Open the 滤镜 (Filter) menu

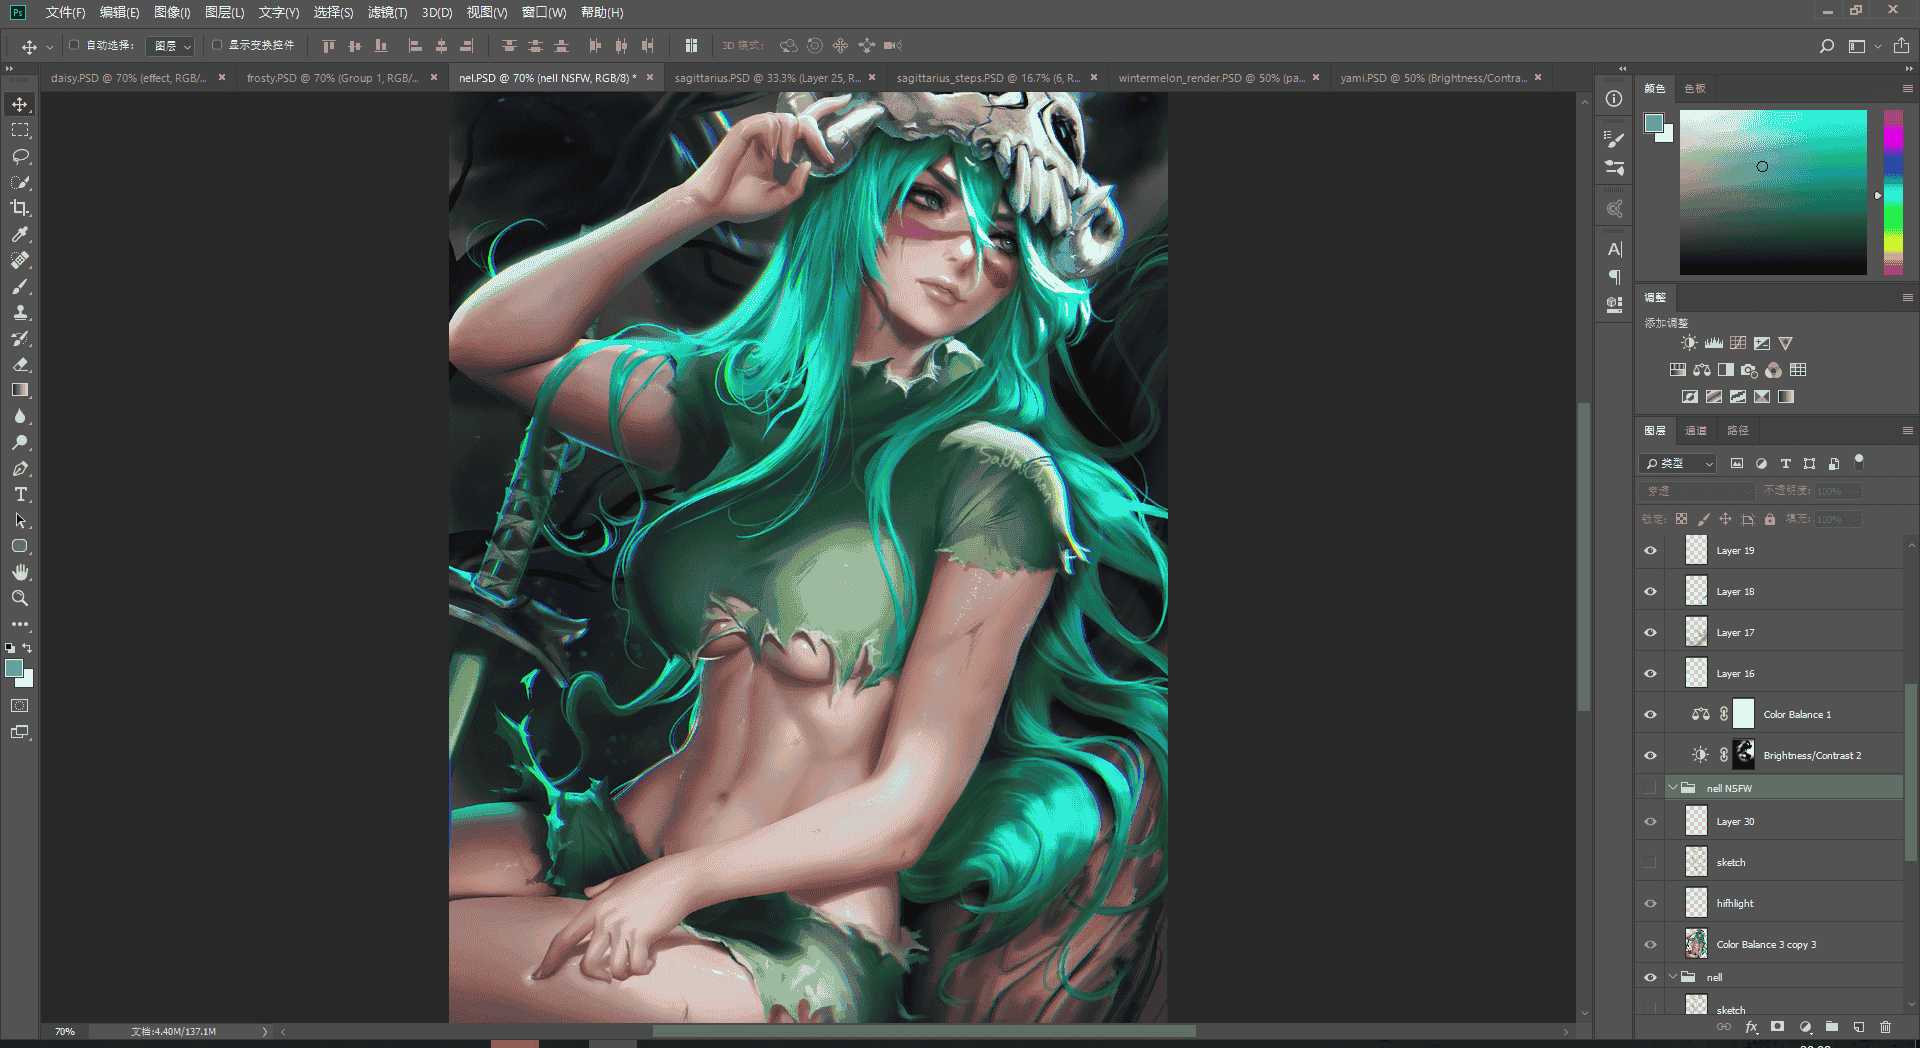coord(387,12)
